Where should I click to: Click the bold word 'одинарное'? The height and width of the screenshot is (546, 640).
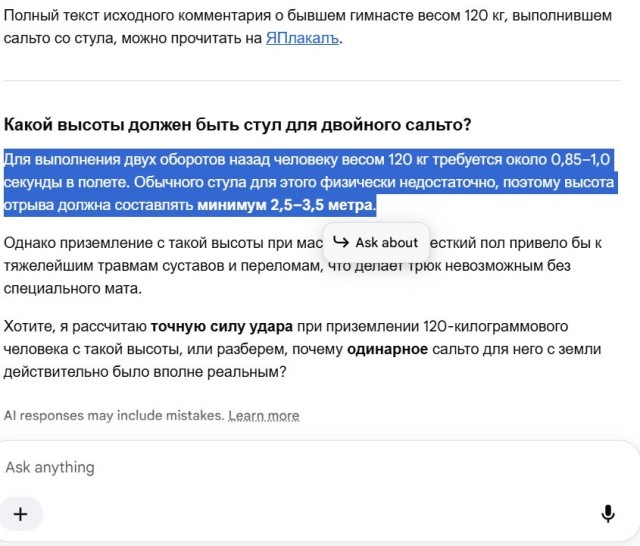[x=387, y=349]
